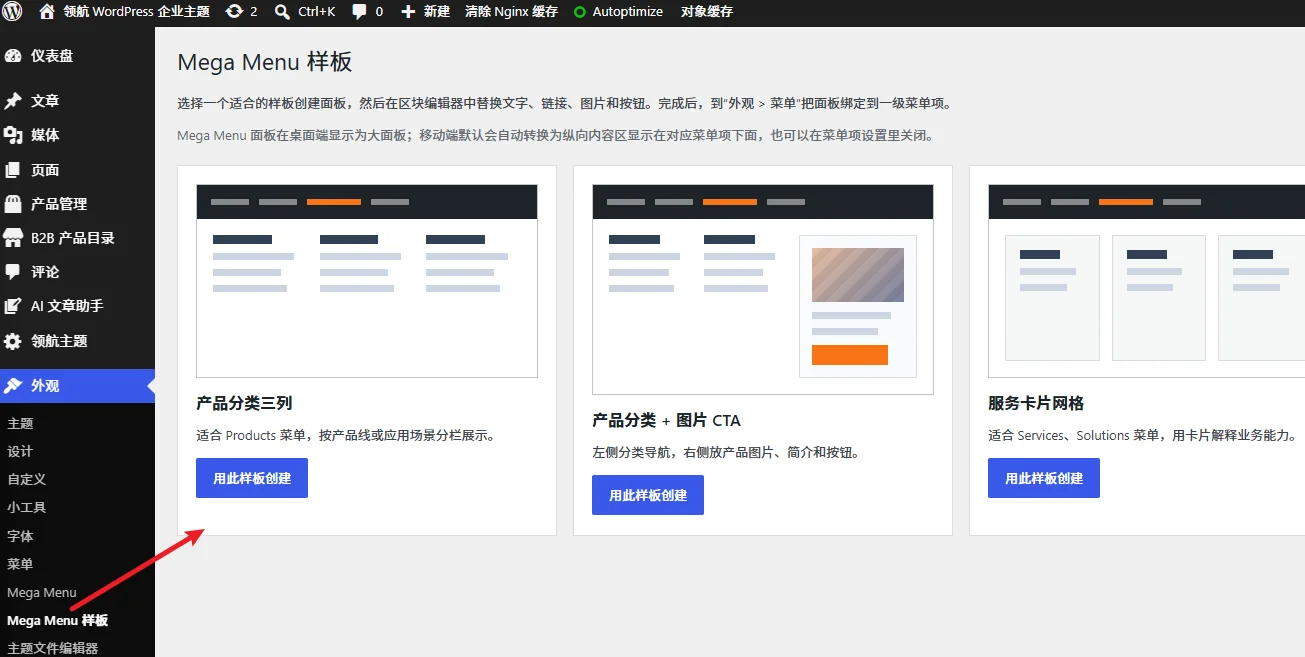Click the 页面 pages icon

tap(13, 170)
